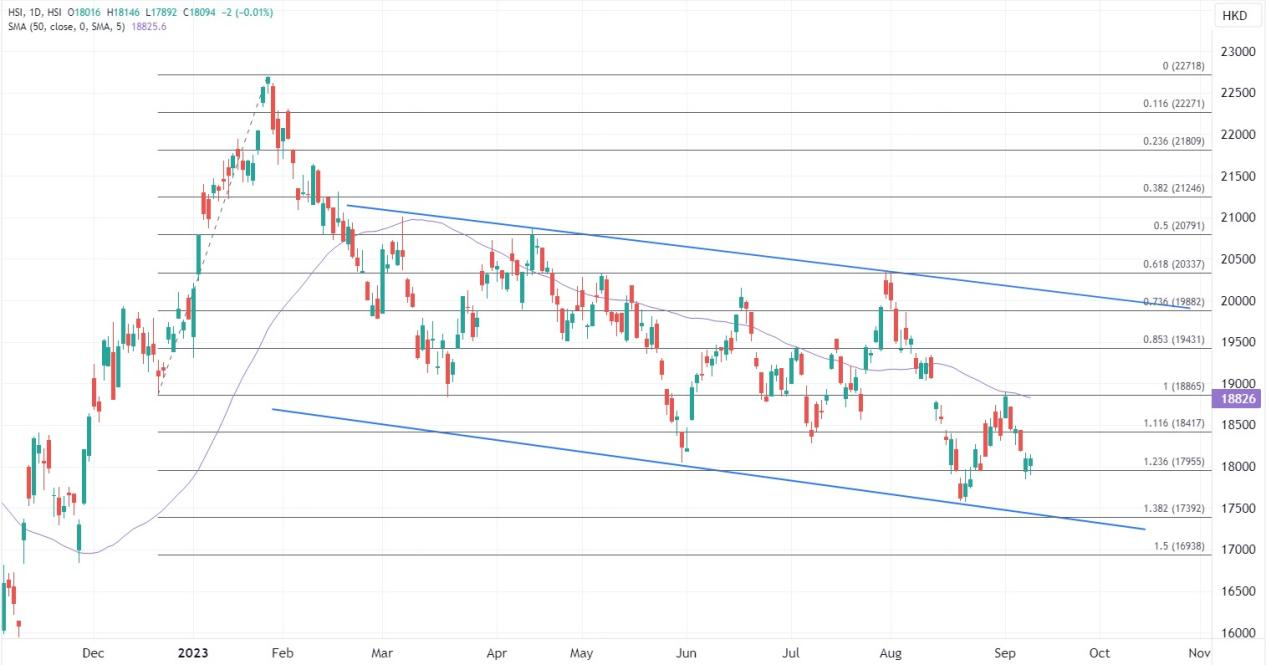Click the SMA value 18825.6 in legend
The width and height of the screenshot is (1266, 665).
pos(149,26)
